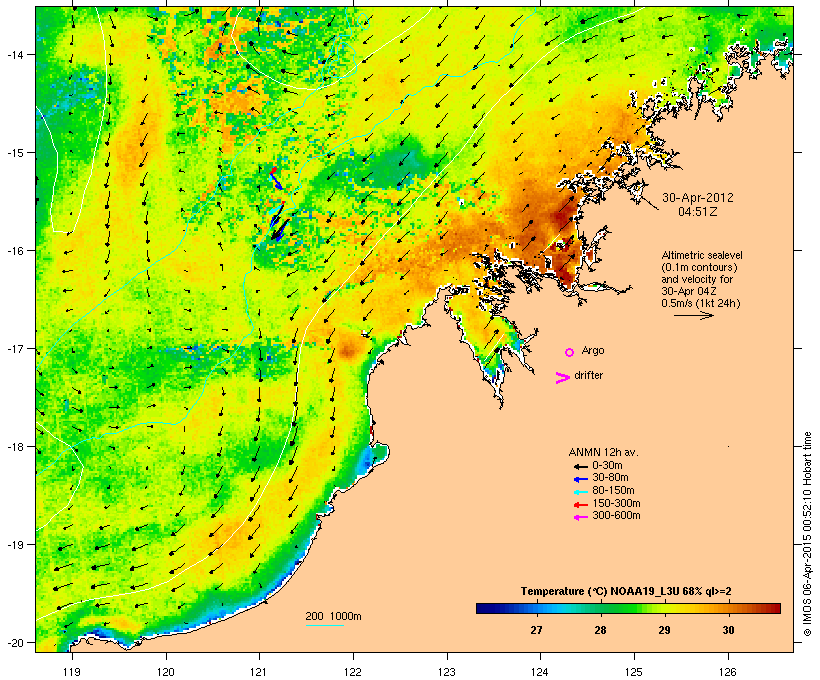This screenshot has width=820, height=680.
Task: Click the longitude axis label 126
Action: tap(728, 672)
